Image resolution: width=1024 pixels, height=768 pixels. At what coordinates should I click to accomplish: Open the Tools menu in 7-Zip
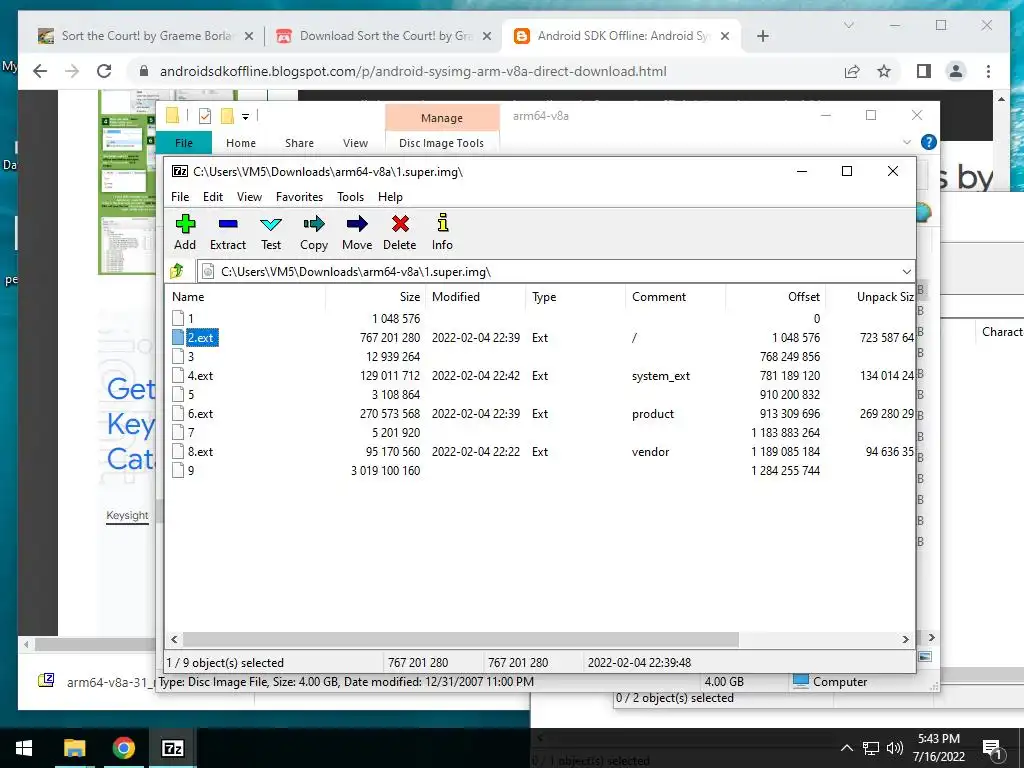click(350, 197)
